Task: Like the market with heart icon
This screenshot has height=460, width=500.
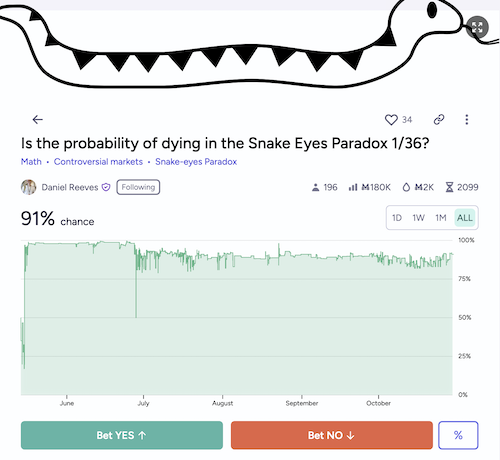Action: click(391, 120)
